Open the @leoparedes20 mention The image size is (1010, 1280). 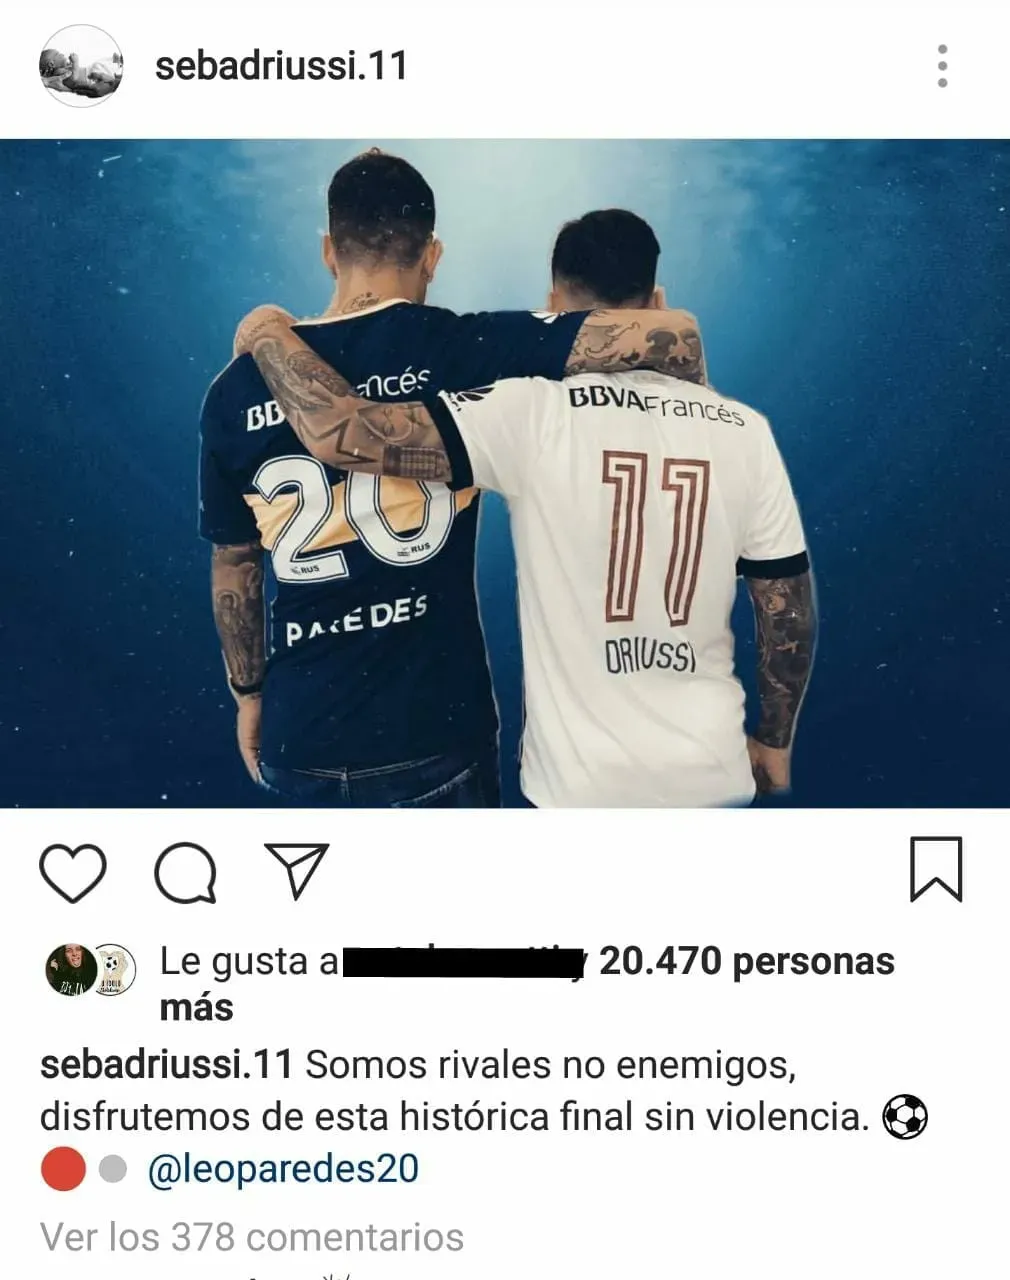[x=283, y=1168]
